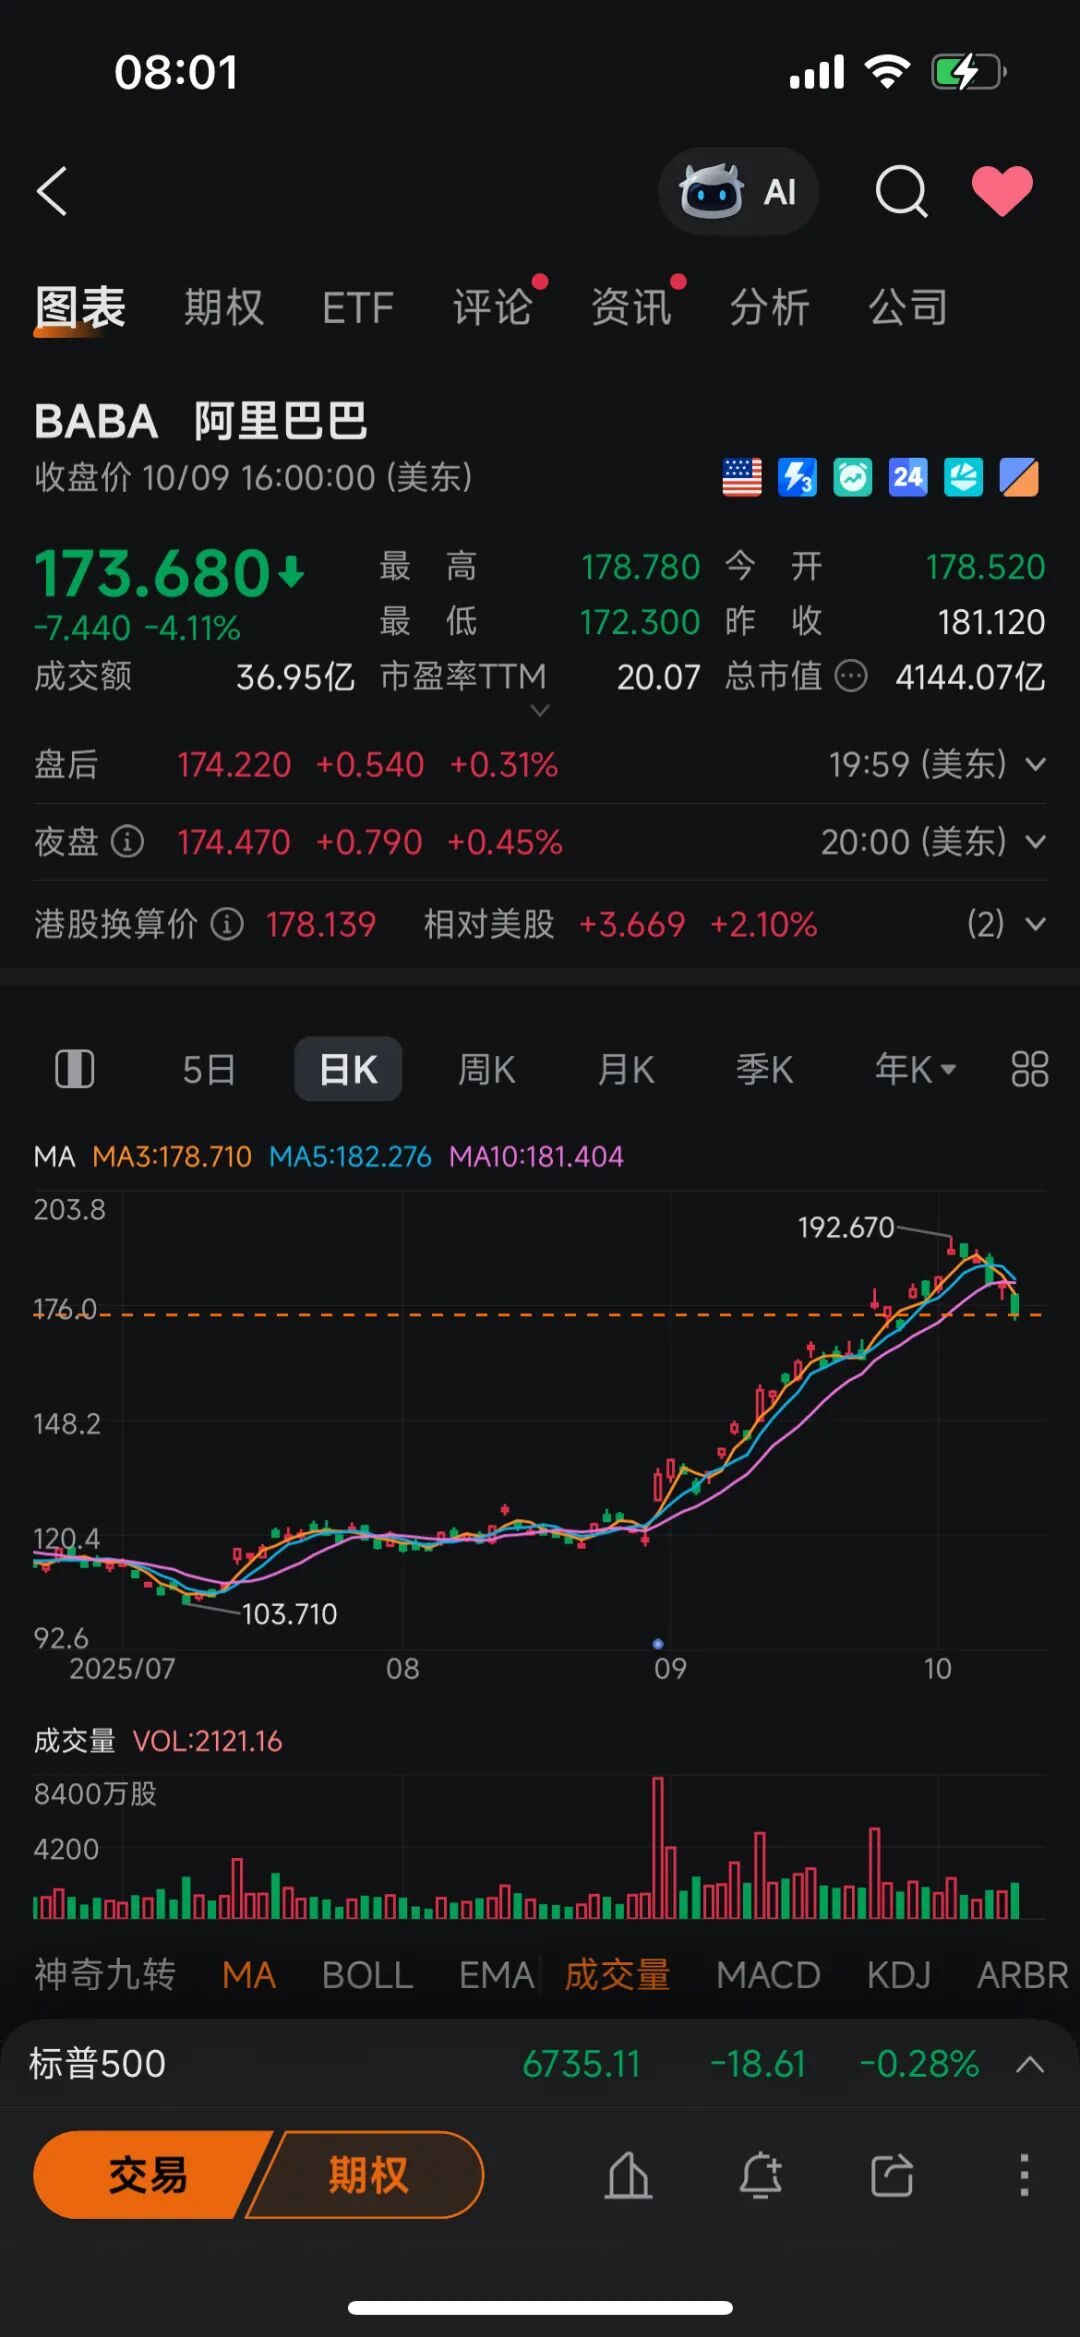This screenshot has width=1080, height=2337.
Task: Select the EMA indicator
Action: coord(496,1975)
